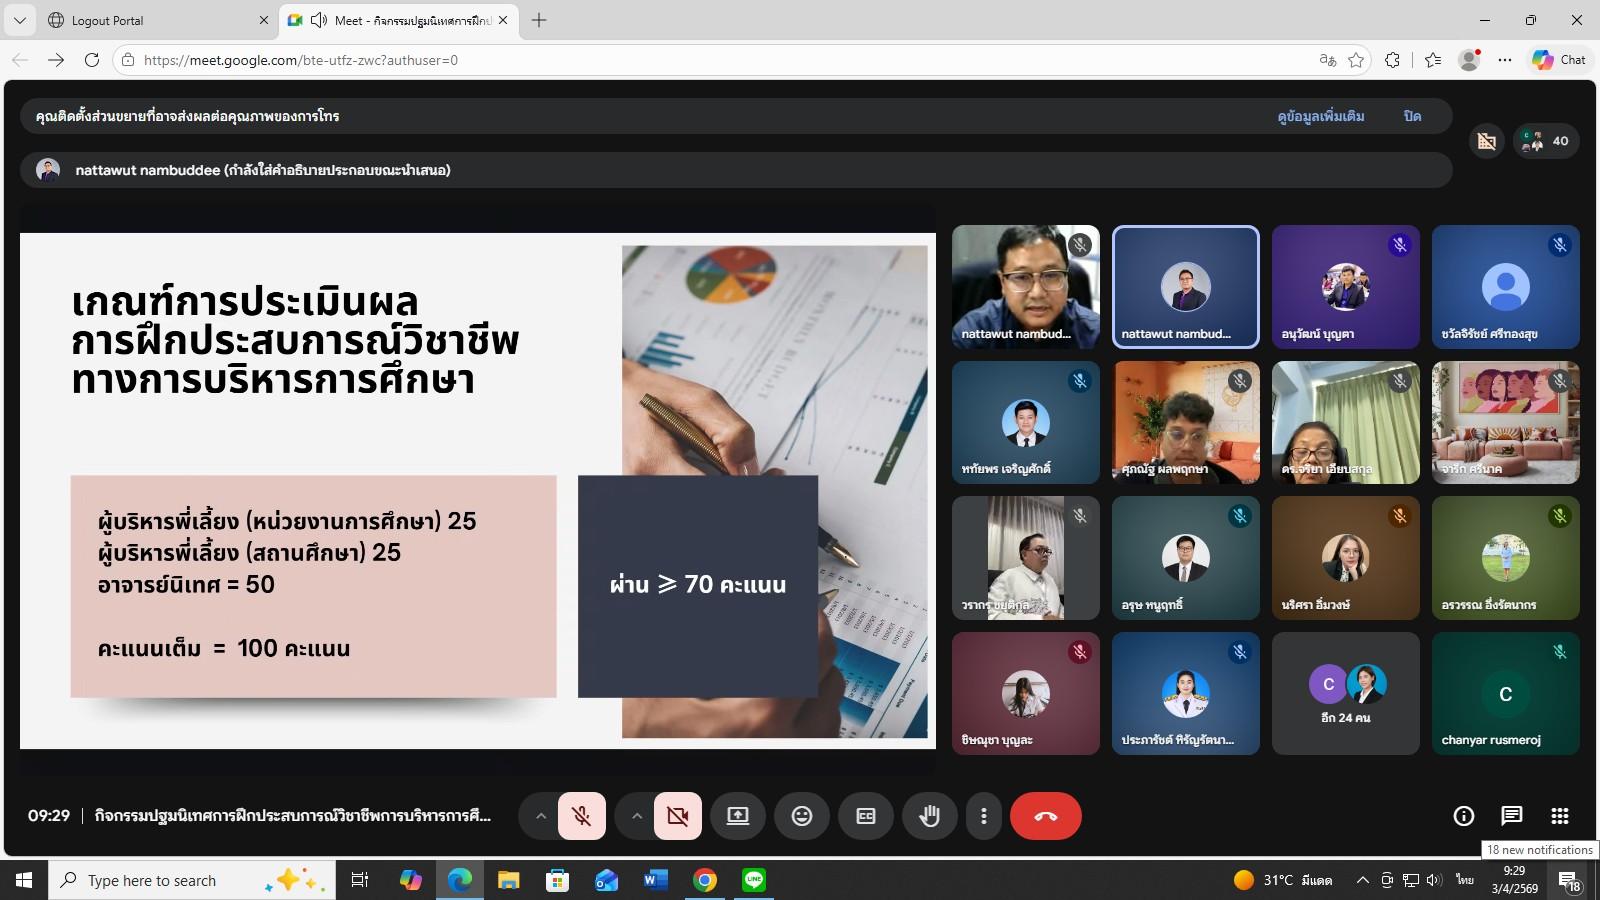Click ปิด to dismiss the banner
This screenshot has width=1600, height=900.
click(1412, 116)
